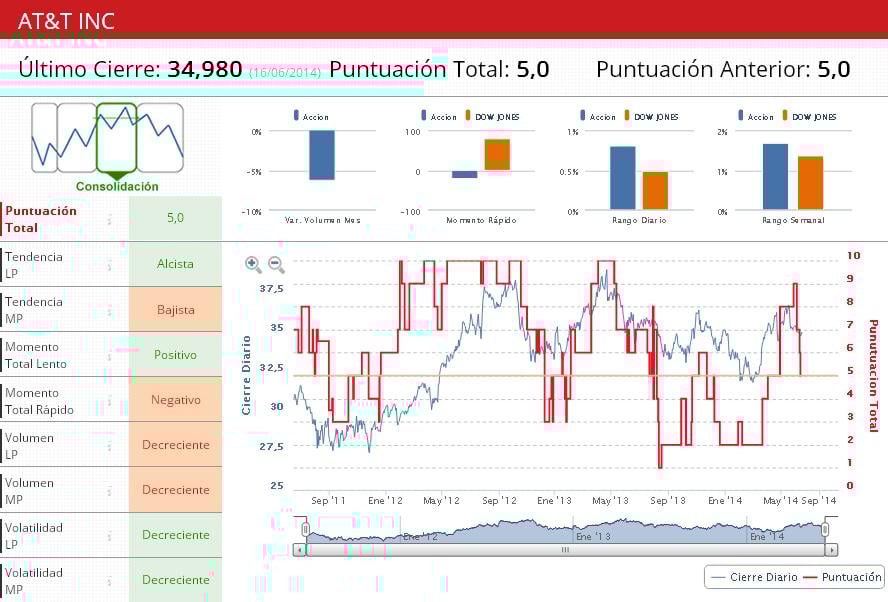The image size is (888, 602).
Task: Click the AT&T INC header title
Action: tap(66, 22)
